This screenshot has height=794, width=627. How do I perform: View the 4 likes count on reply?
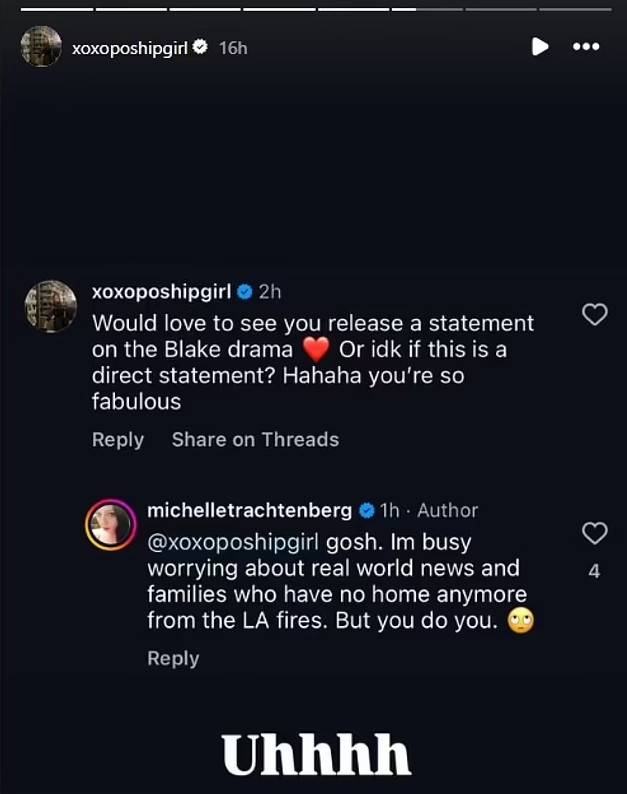pos(595,573)
